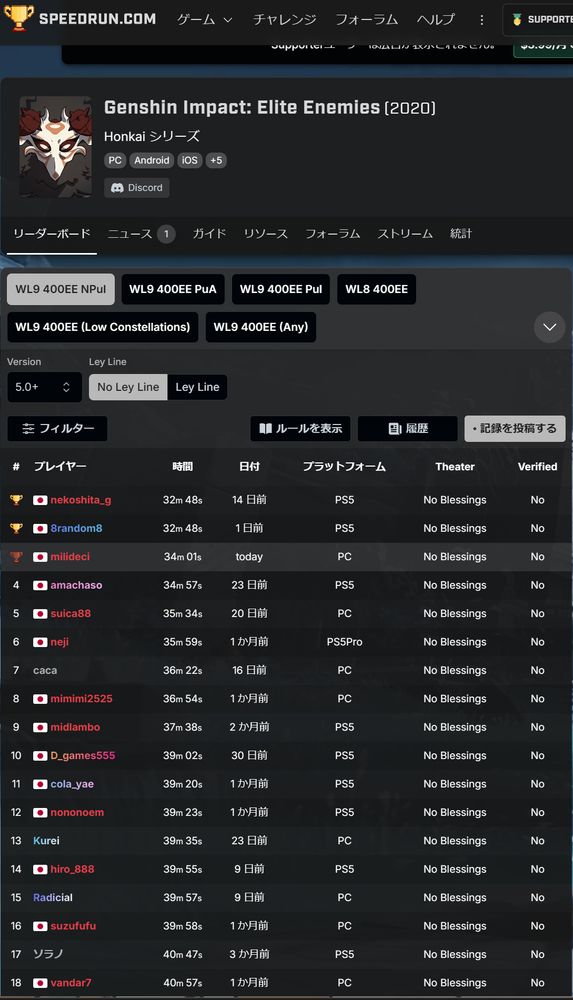Open miiideci player profile
The image size is (573, 1000).
pyautogui.click(x=70, y=557)
